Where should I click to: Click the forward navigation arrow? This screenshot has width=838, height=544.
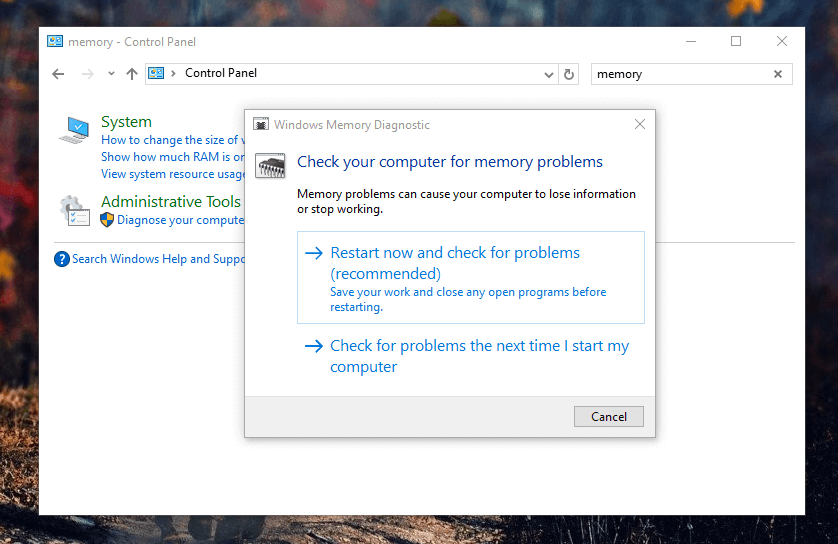point(88,74)
